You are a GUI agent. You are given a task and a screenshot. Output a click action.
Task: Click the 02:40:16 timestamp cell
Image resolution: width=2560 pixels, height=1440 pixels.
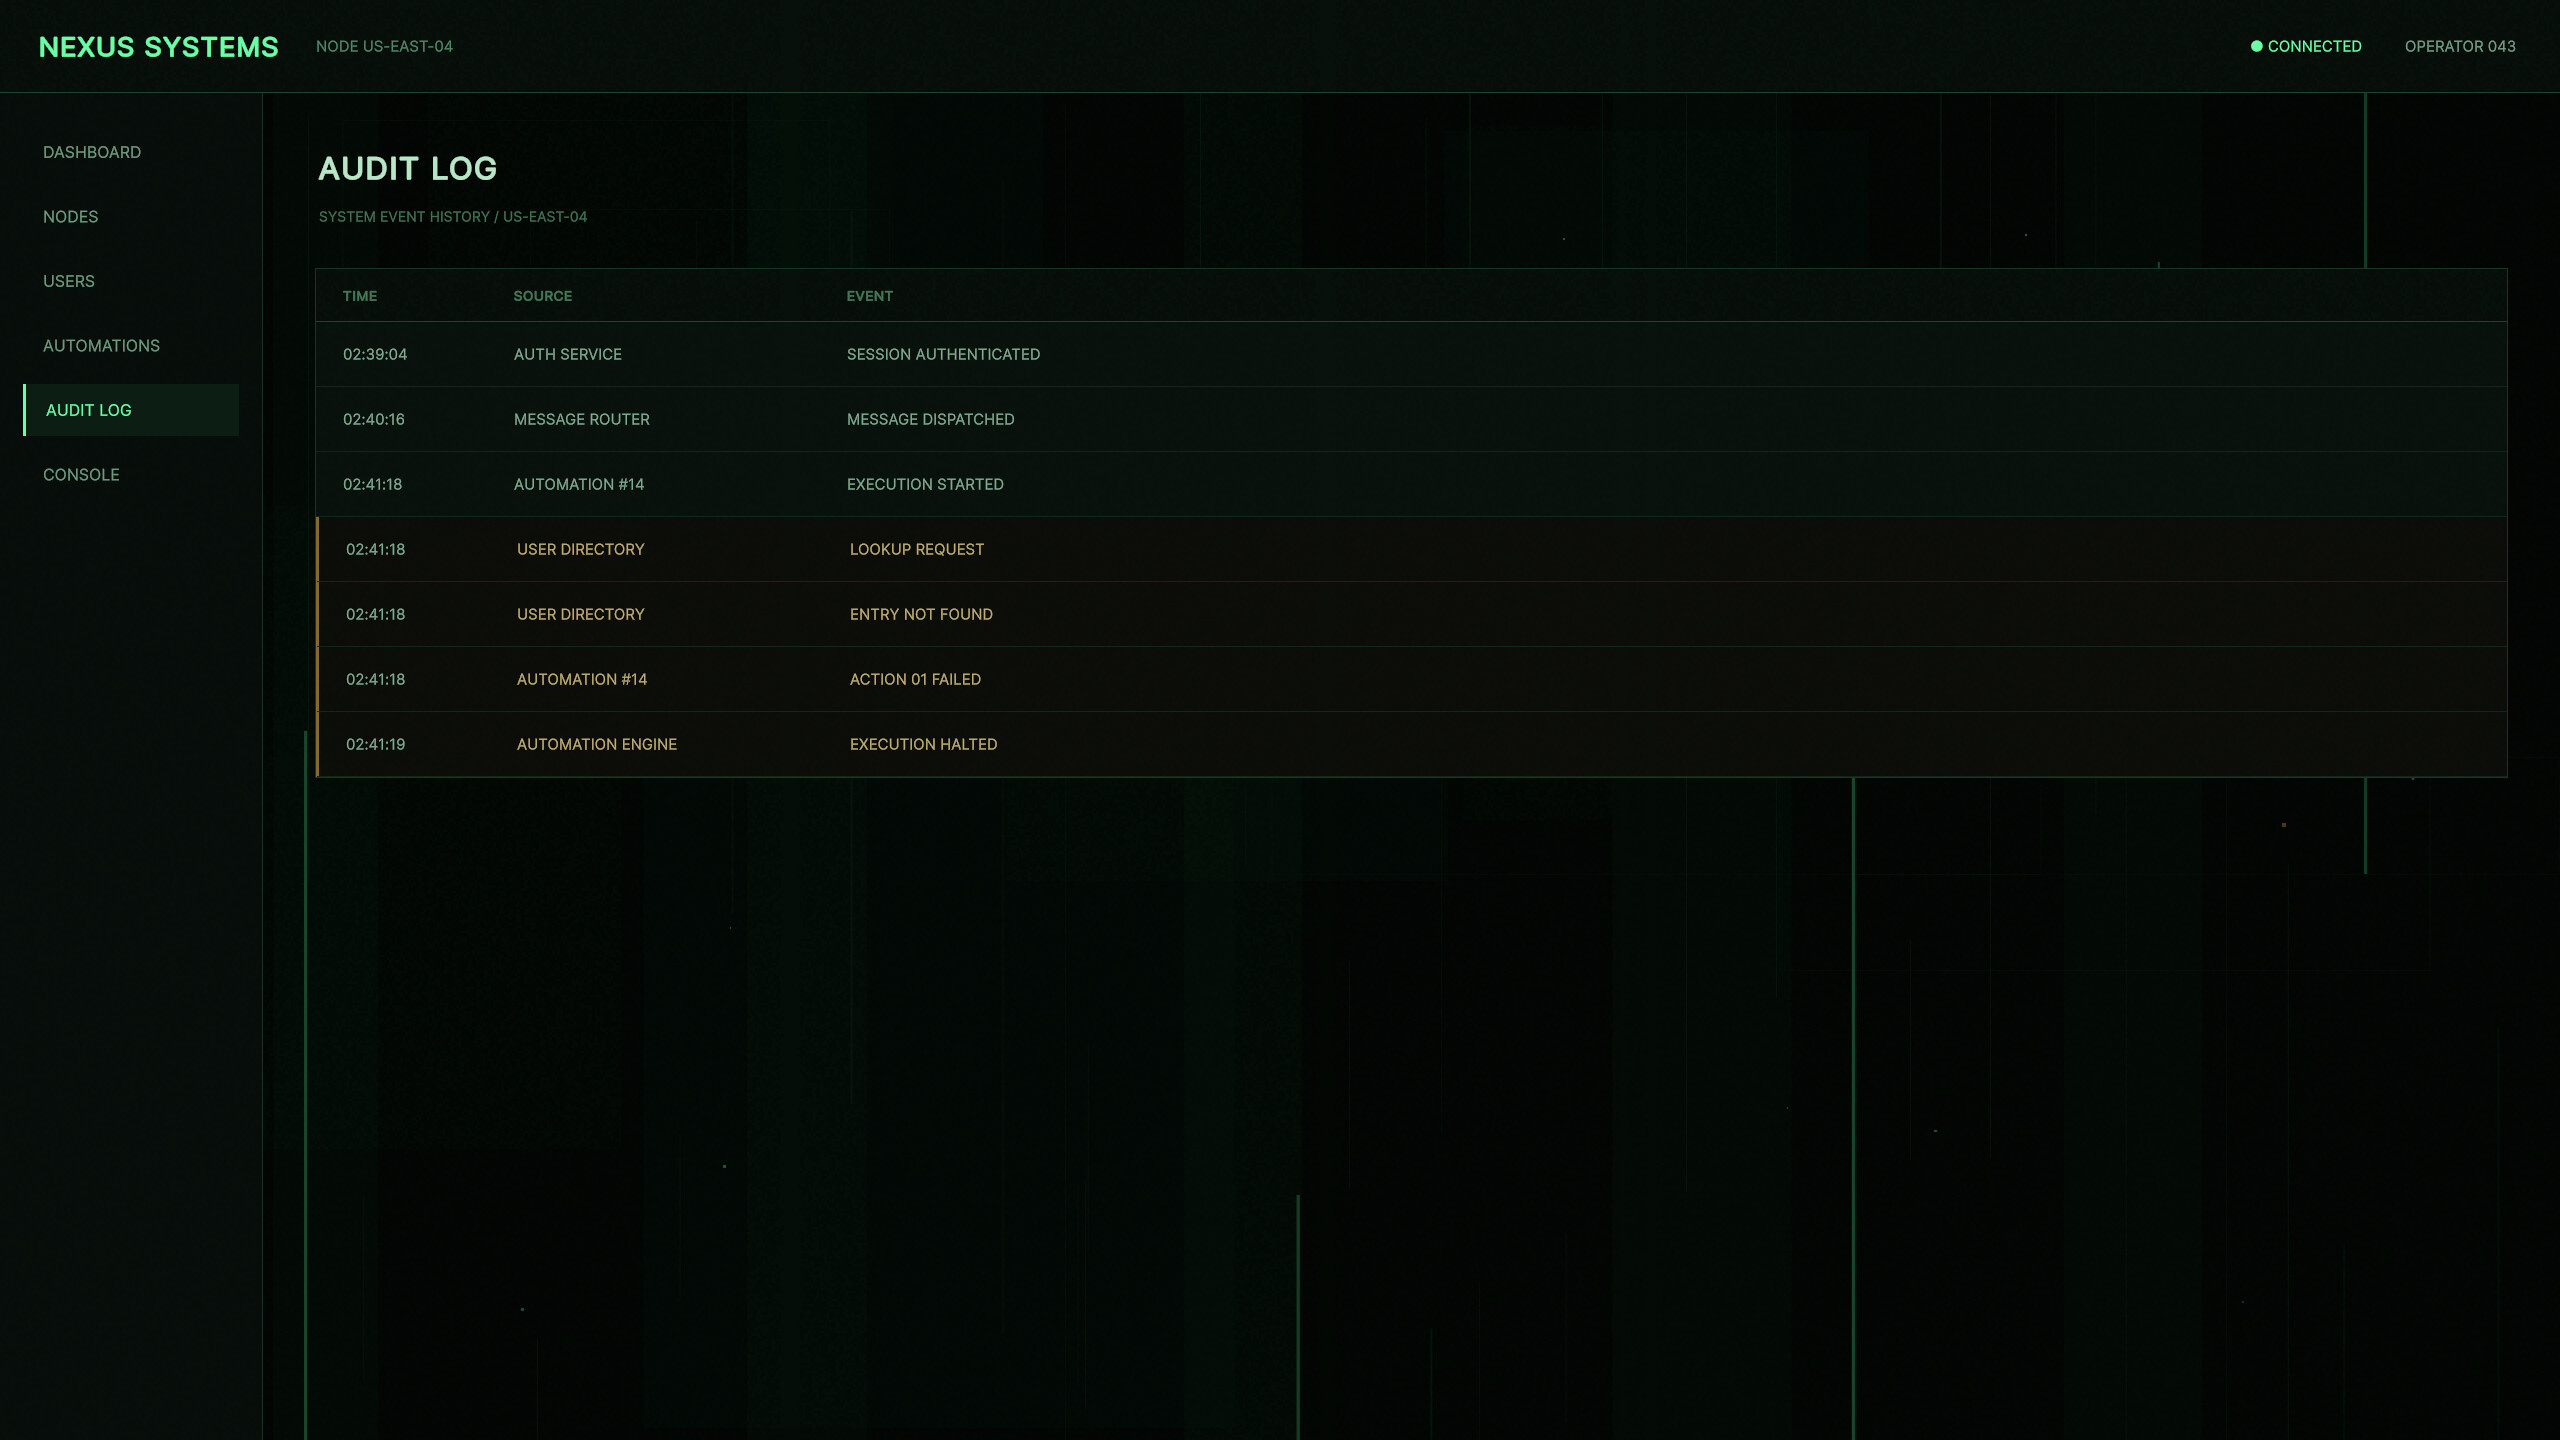374,419
